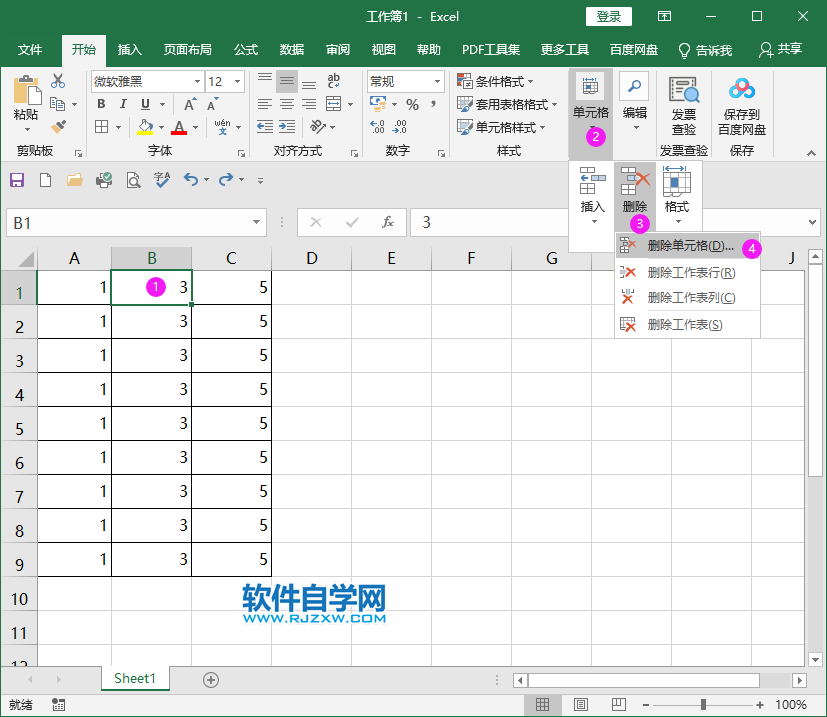Open the Wrap Text (自动换行) icon
The height and width of the screenshot is (717, 827).
(x=333, y=81)
